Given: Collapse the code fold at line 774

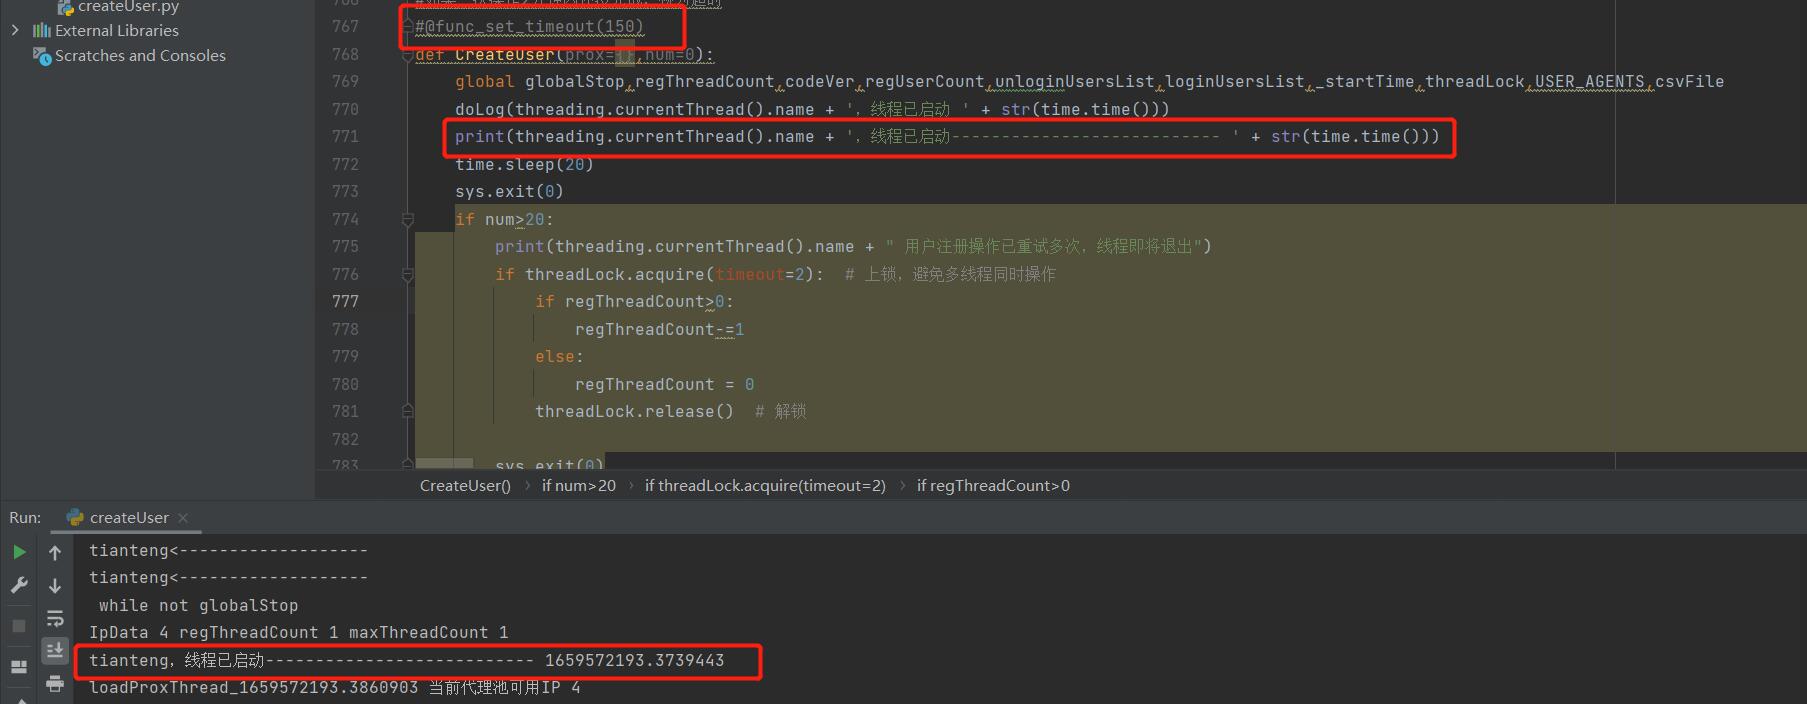Looking at the screenshot, I should [407, 219].
